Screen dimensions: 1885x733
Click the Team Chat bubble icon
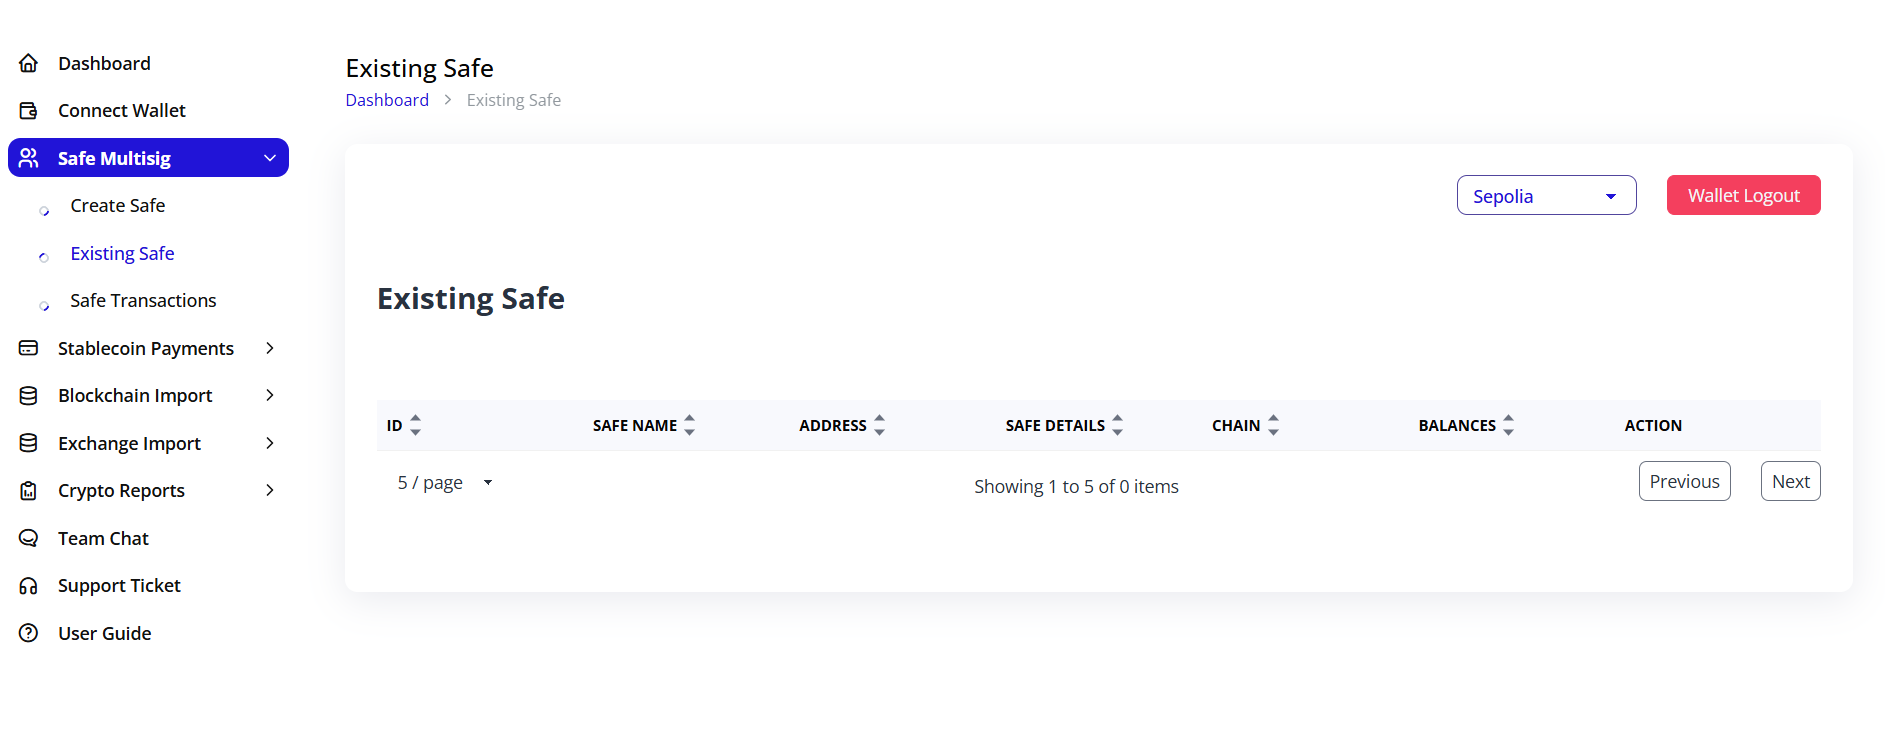29,538
